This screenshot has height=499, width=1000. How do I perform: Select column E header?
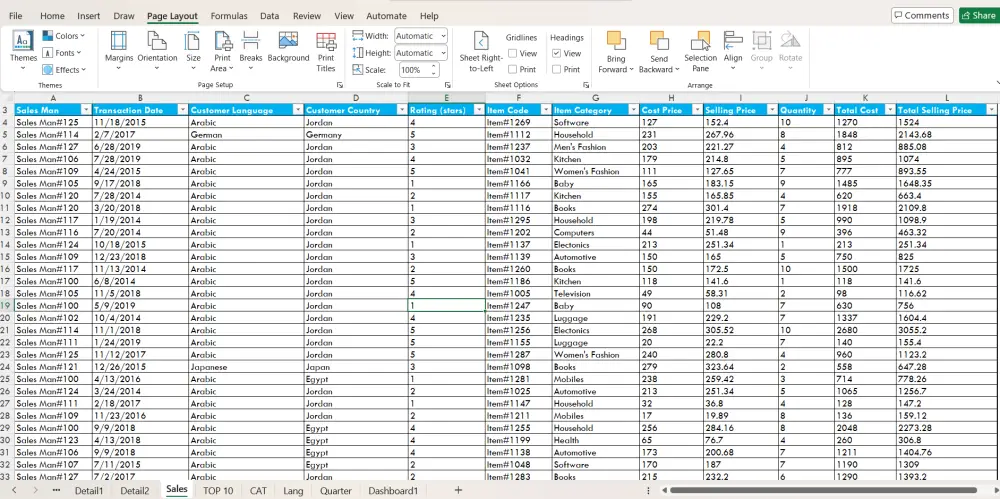click(446, 98)
